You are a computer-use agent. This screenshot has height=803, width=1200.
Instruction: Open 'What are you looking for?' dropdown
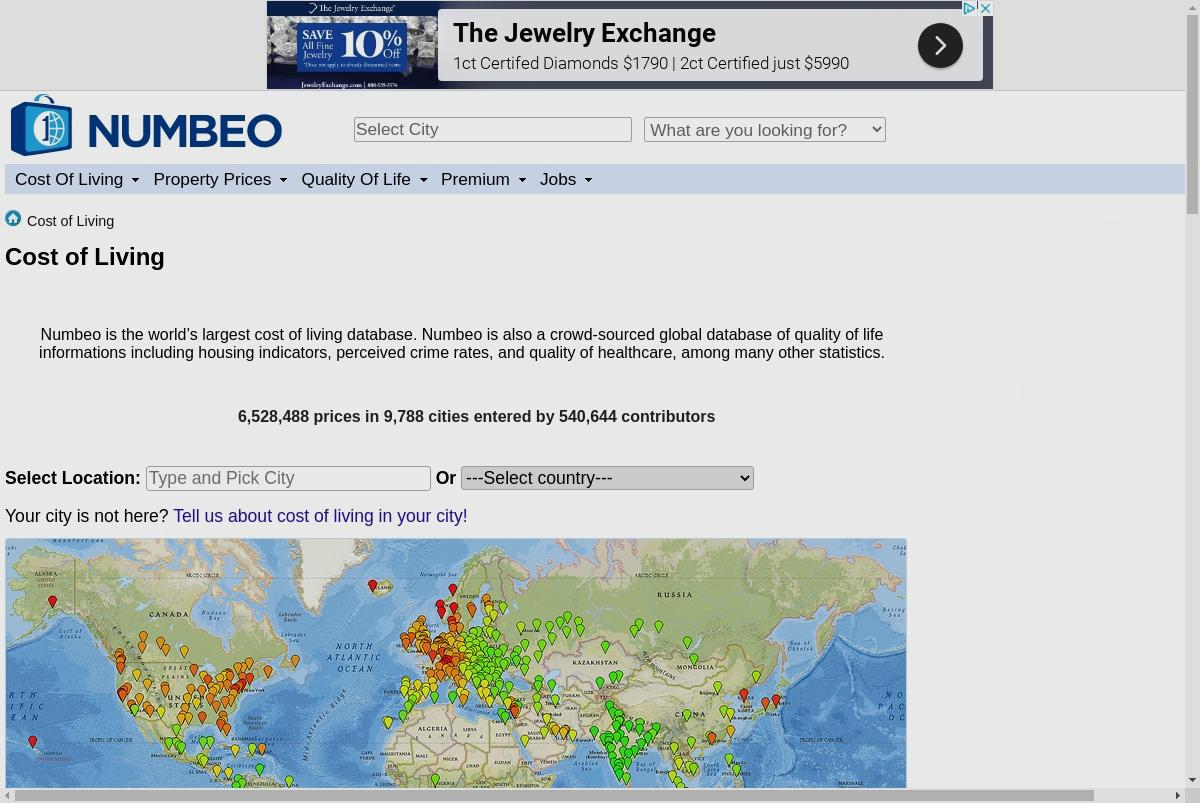(x=765, y=129)
